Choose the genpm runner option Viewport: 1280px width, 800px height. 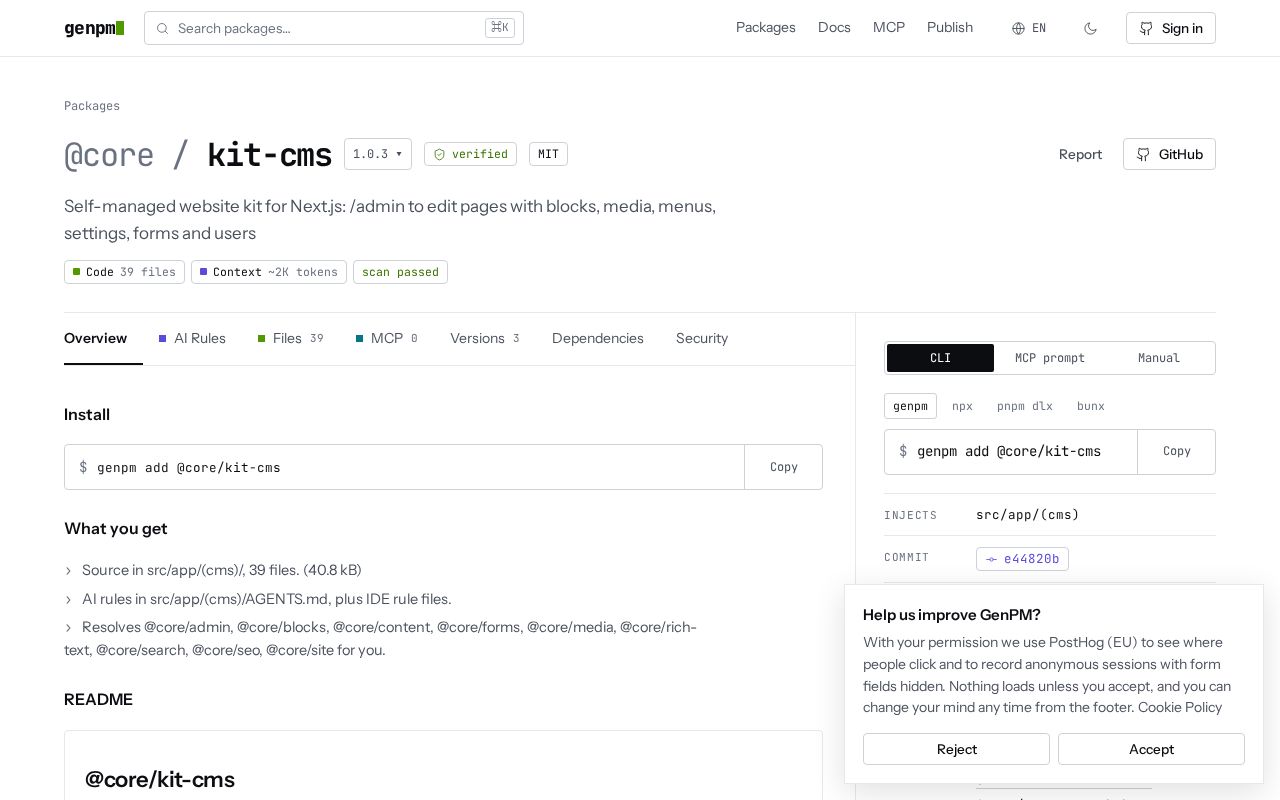910,406
